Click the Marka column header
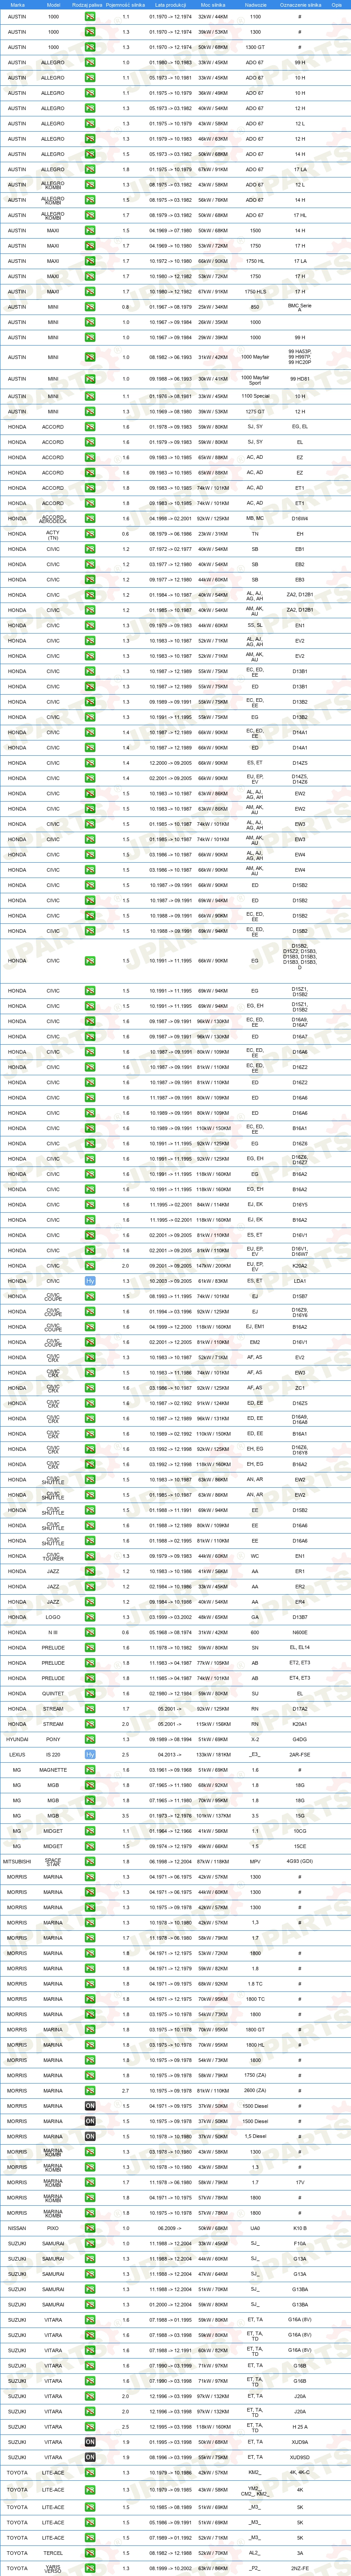Screen dimensions: 351x2576 [17, 5]
